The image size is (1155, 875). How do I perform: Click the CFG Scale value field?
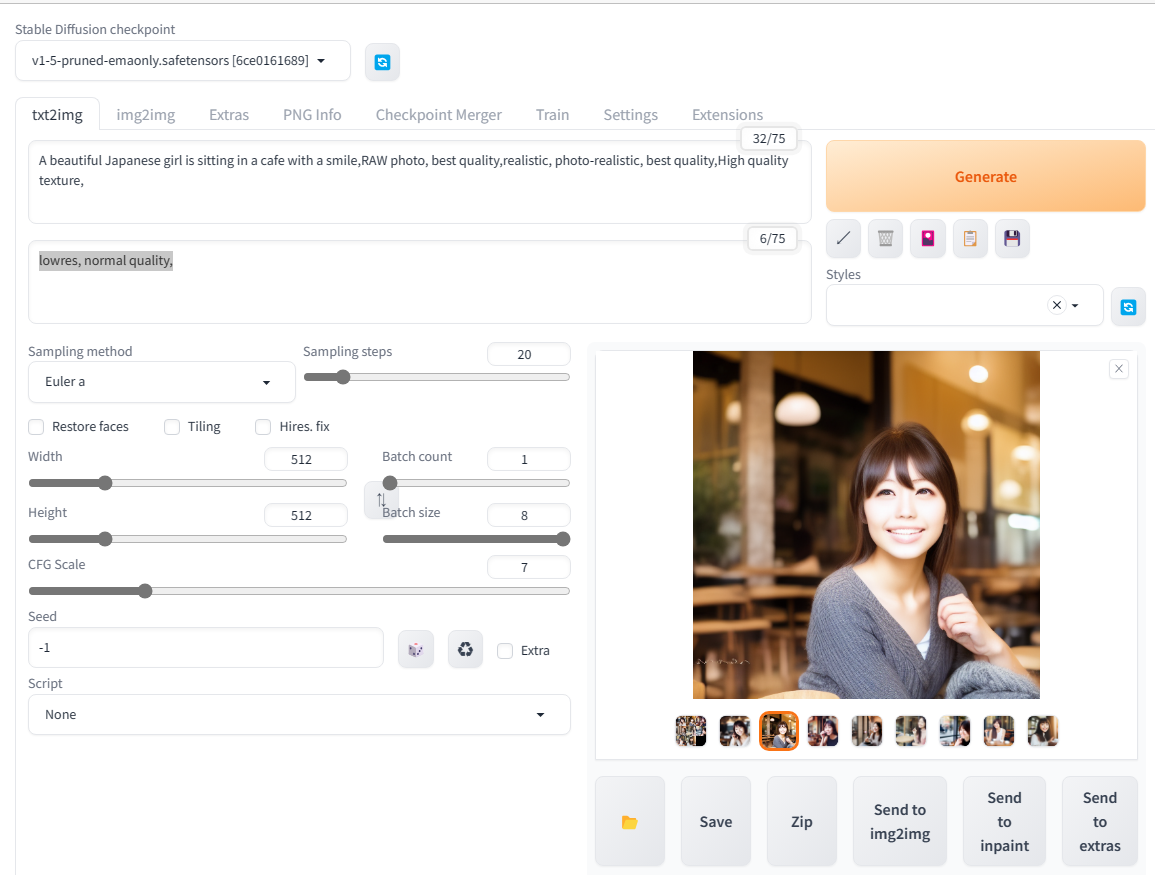click(528, 567)
